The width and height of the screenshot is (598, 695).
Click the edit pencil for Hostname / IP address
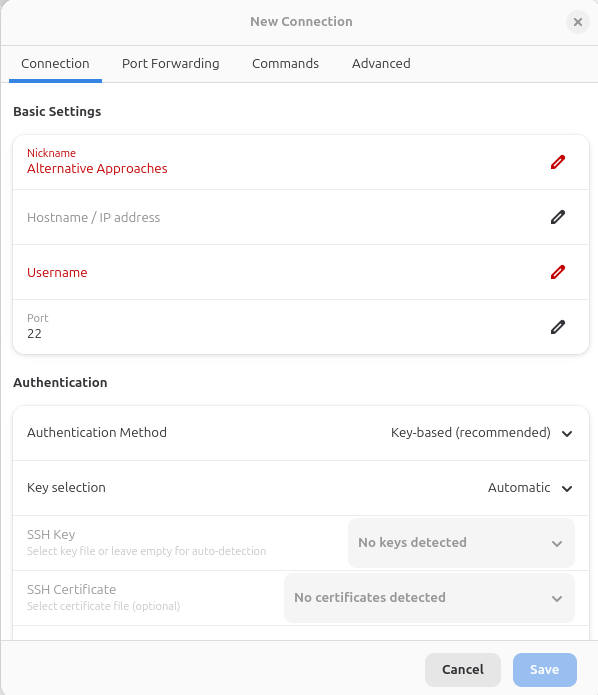(558, 217)
